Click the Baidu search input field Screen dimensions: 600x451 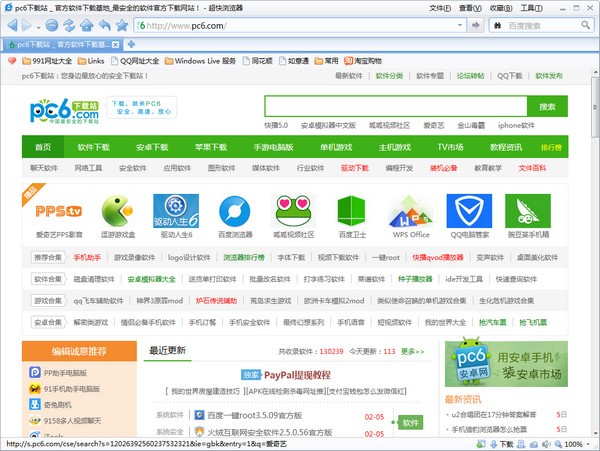tap(541, 26)
